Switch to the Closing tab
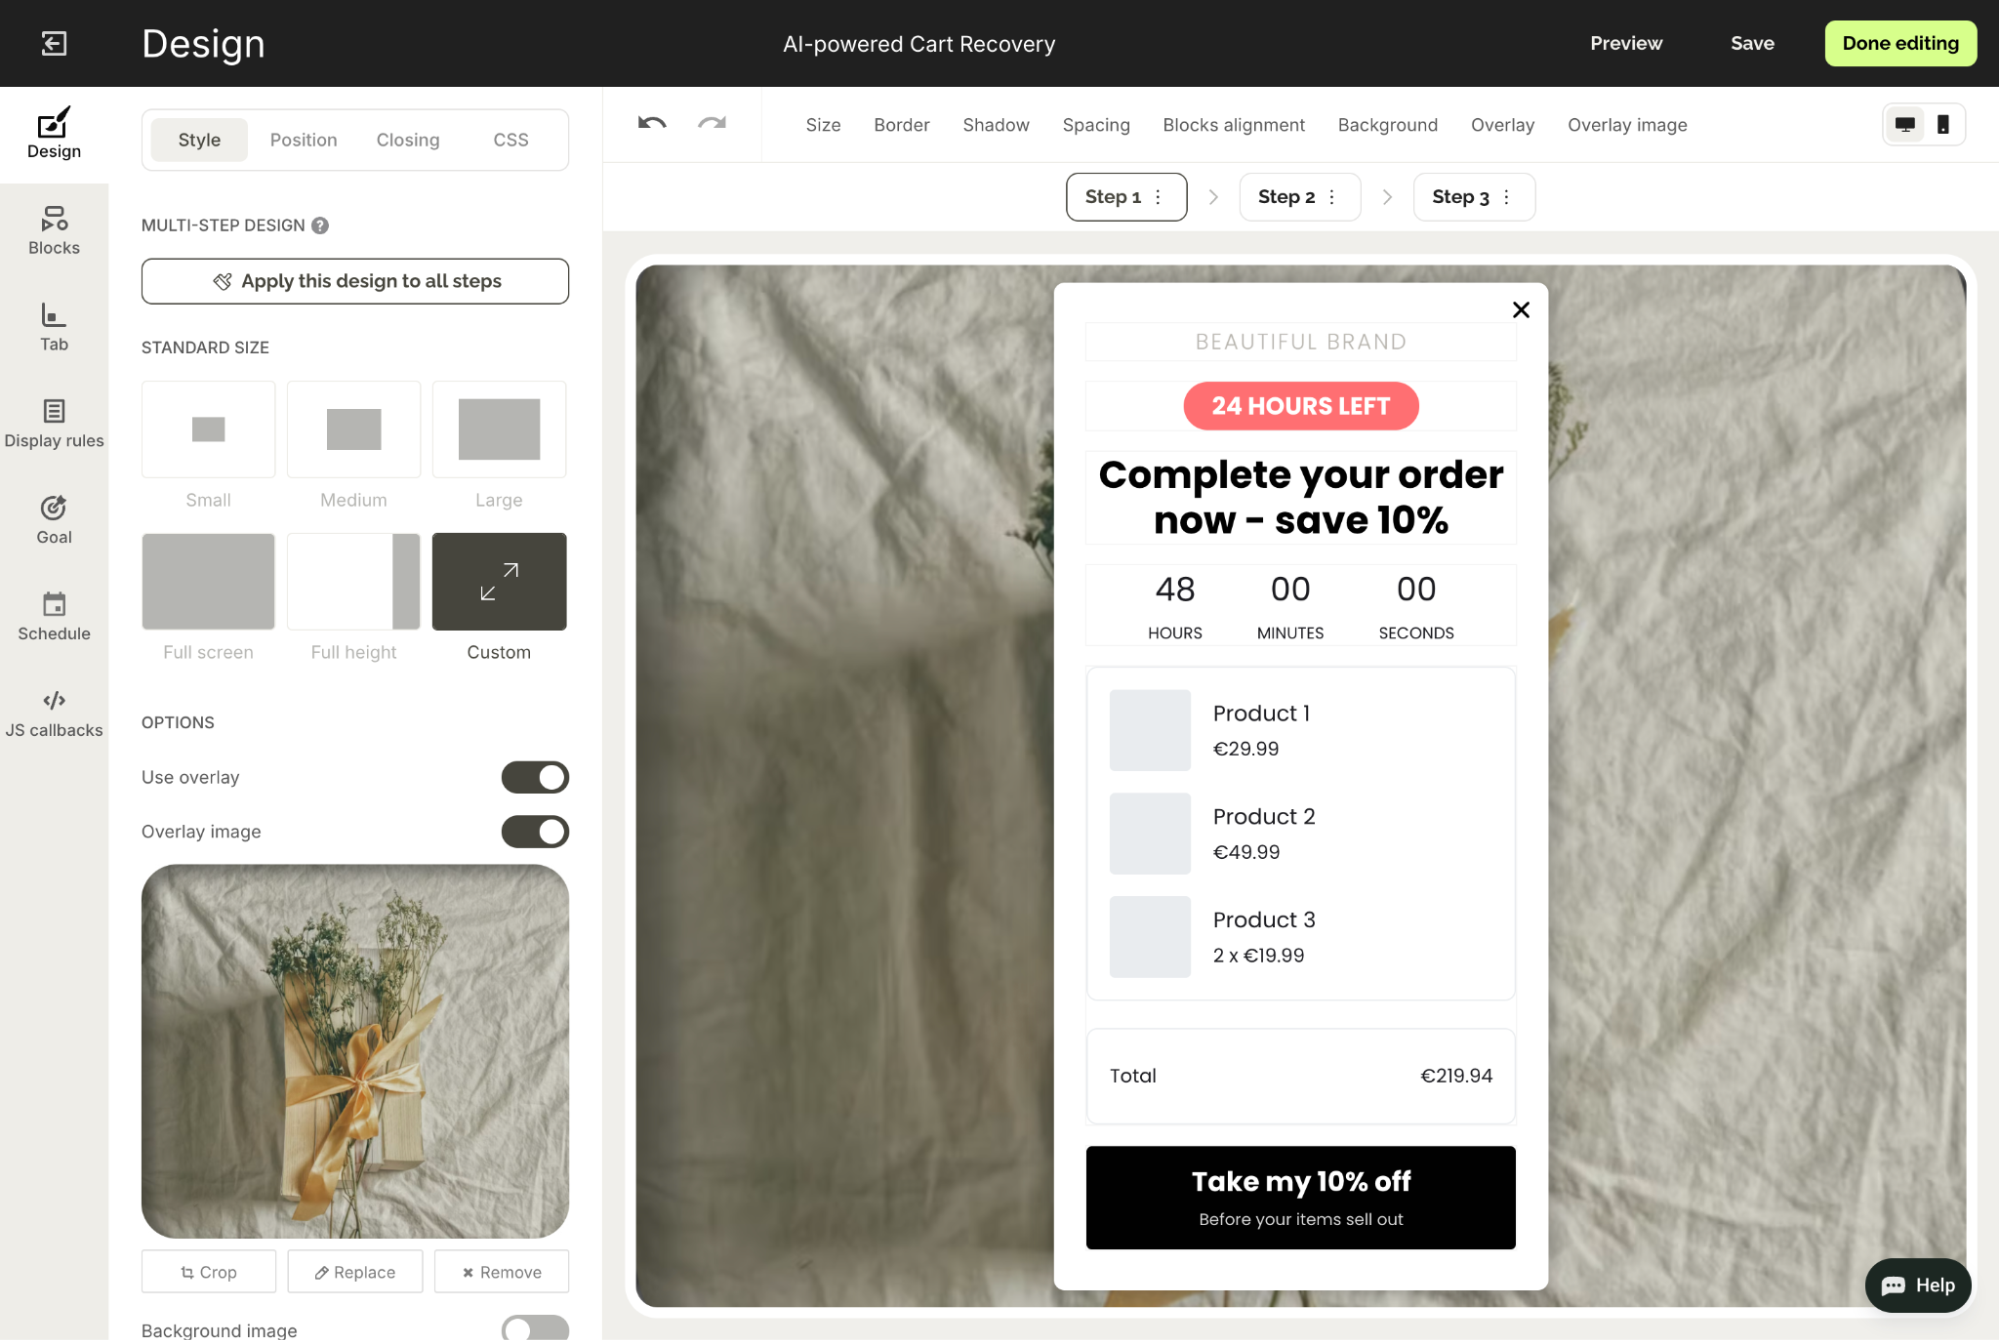The image size is (1999, 1341). (407, 140)
